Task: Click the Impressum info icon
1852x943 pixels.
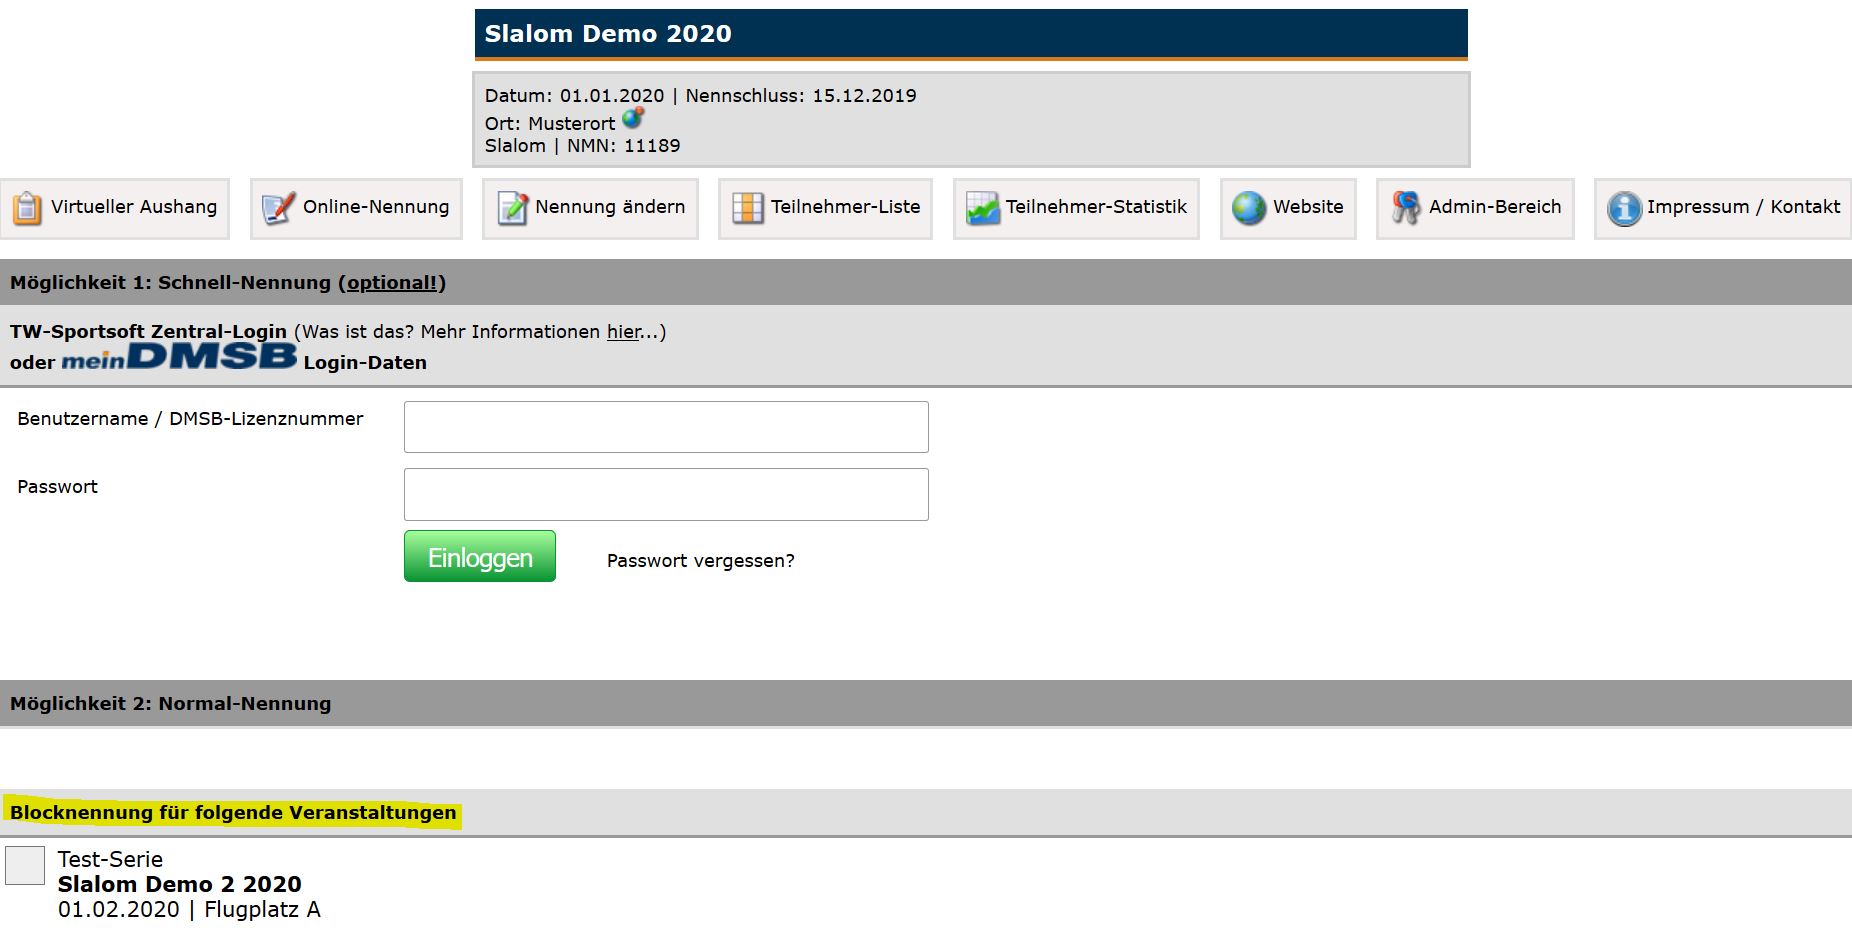Action: (x=1624, y=208)
